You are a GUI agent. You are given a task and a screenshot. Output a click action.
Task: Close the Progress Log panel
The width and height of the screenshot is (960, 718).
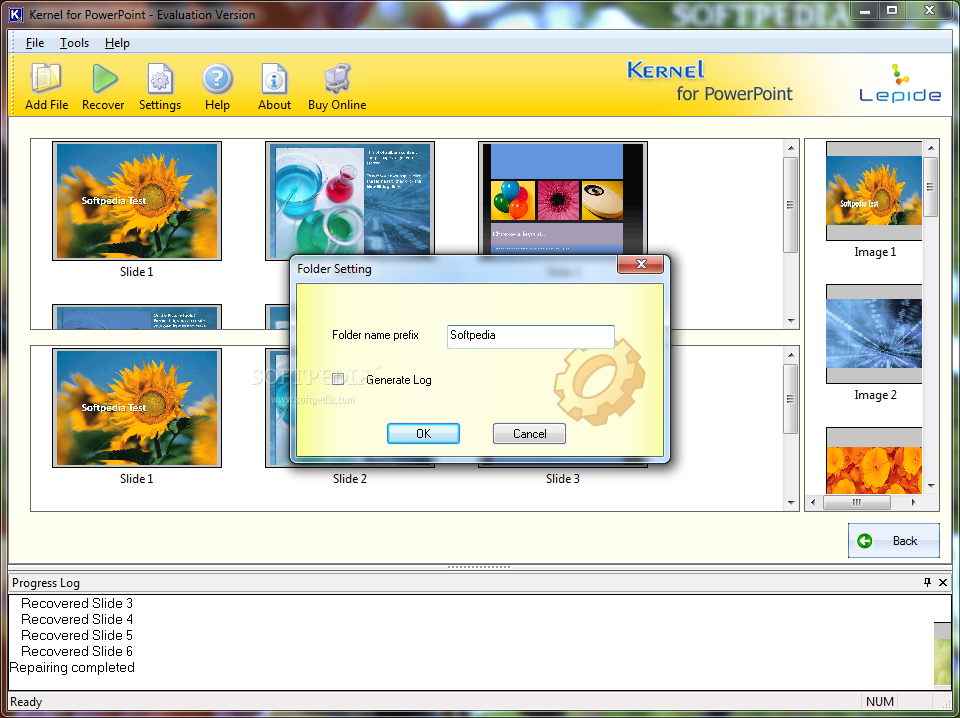943,582
